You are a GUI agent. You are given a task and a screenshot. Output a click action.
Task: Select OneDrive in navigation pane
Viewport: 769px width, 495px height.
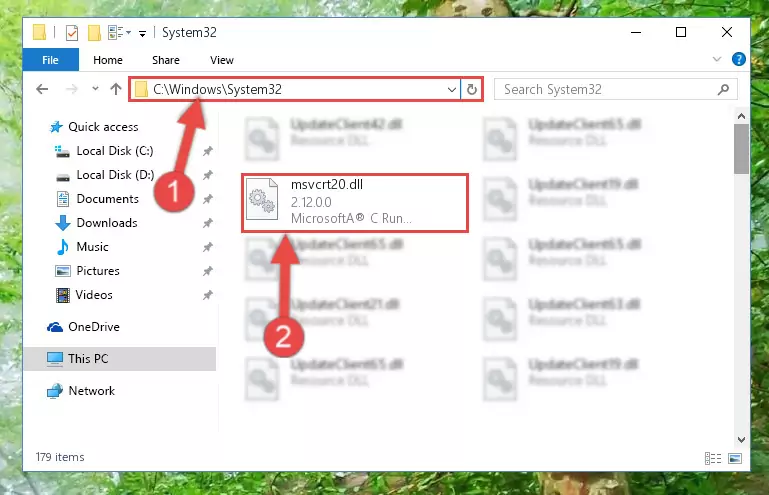[94, 327]
